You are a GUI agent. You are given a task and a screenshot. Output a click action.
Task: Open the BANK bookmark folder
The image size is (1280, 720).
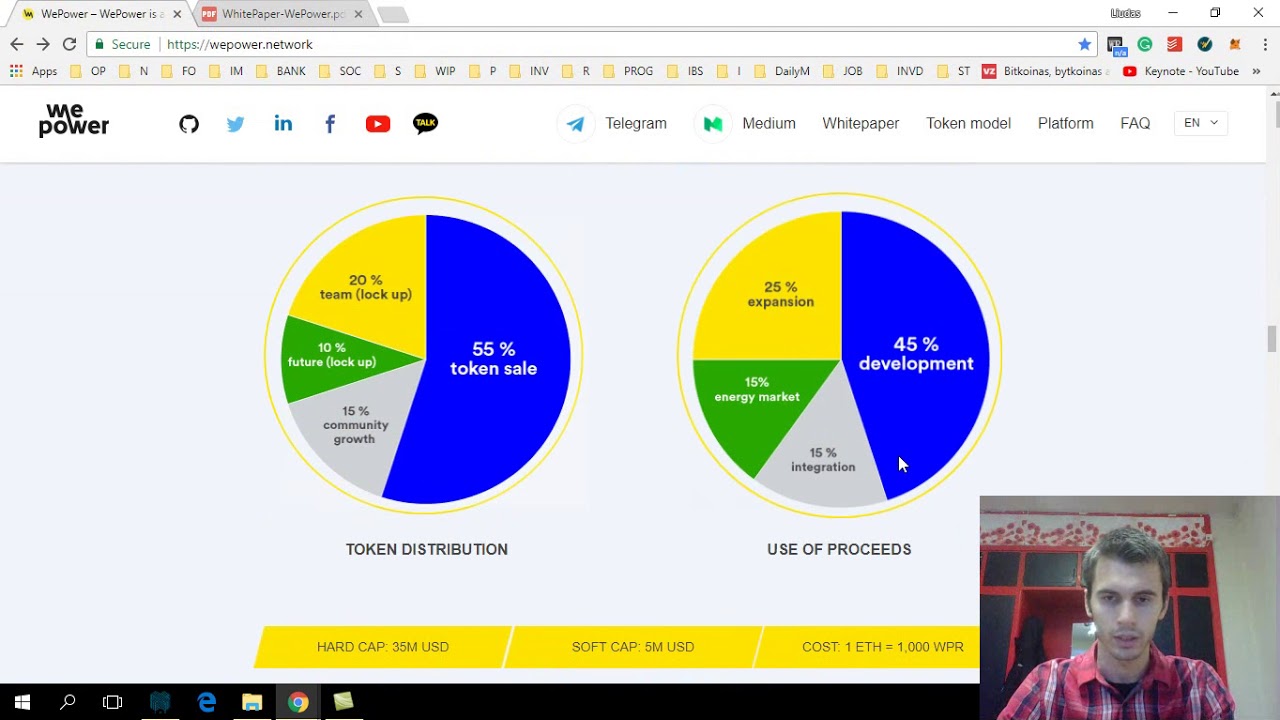281,71
